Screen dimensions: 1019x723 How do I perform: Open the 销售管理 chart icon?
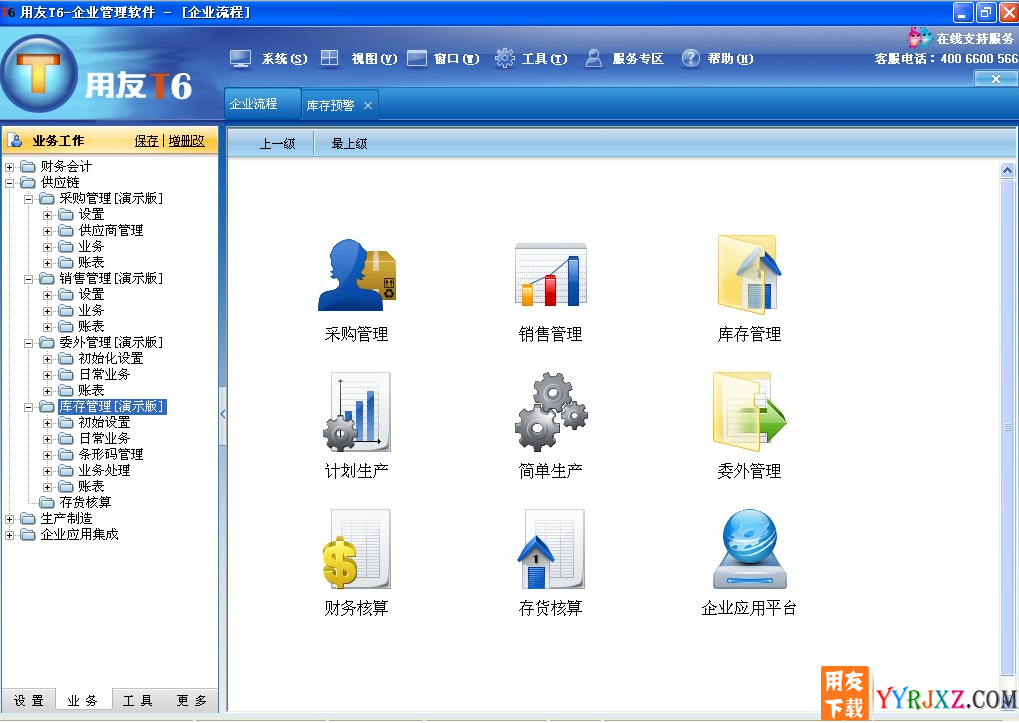coord(550,274)
